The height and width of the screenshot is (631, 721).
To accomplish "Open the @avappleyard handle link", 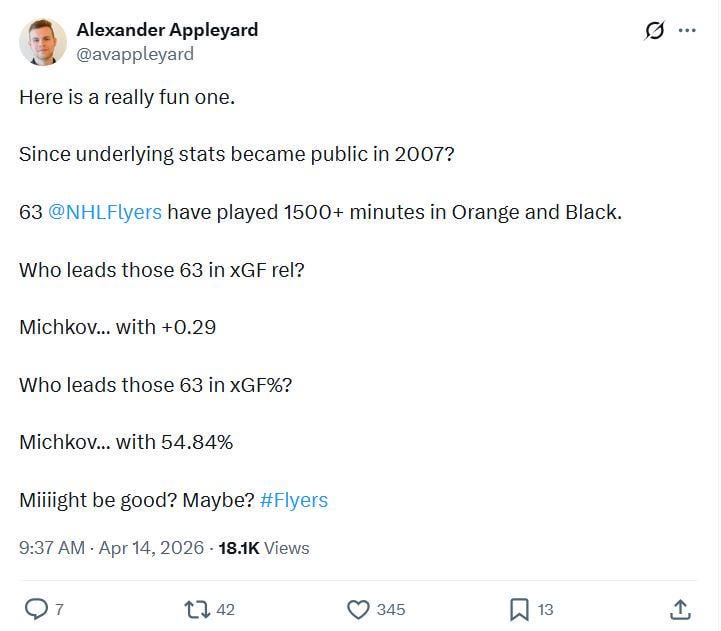I will coord(135,54).
